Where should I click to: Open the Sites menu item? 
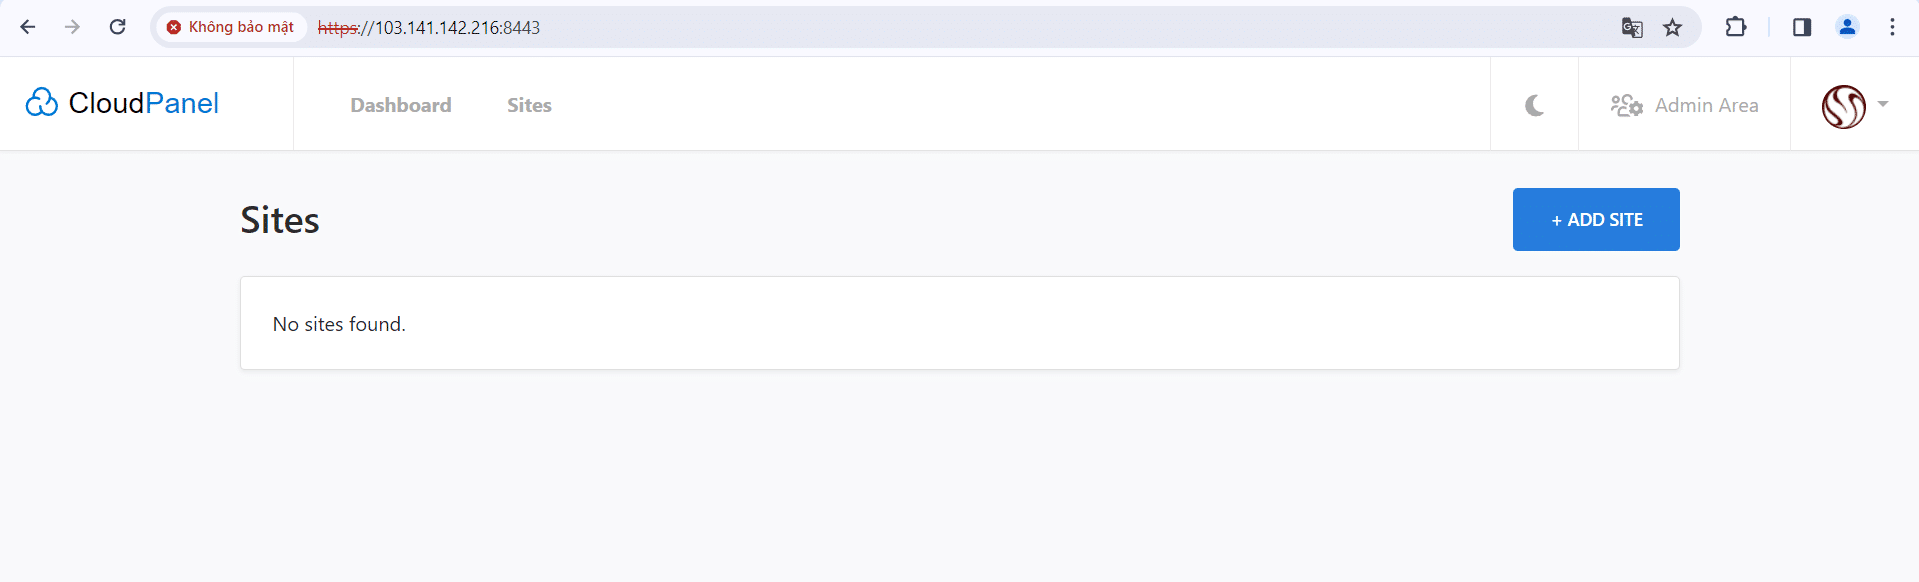click(x=529, y=105)
